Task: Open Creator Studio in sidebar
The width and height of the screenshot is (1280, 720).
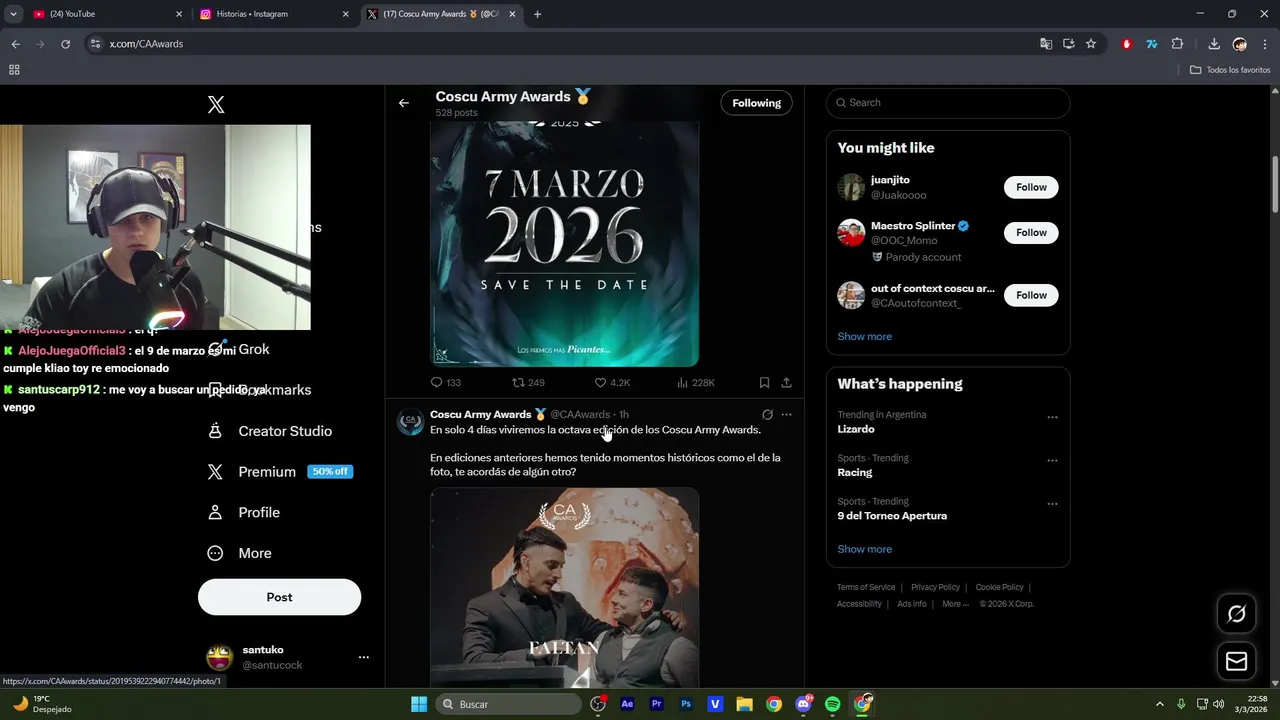Action: [x=270, y=431]
